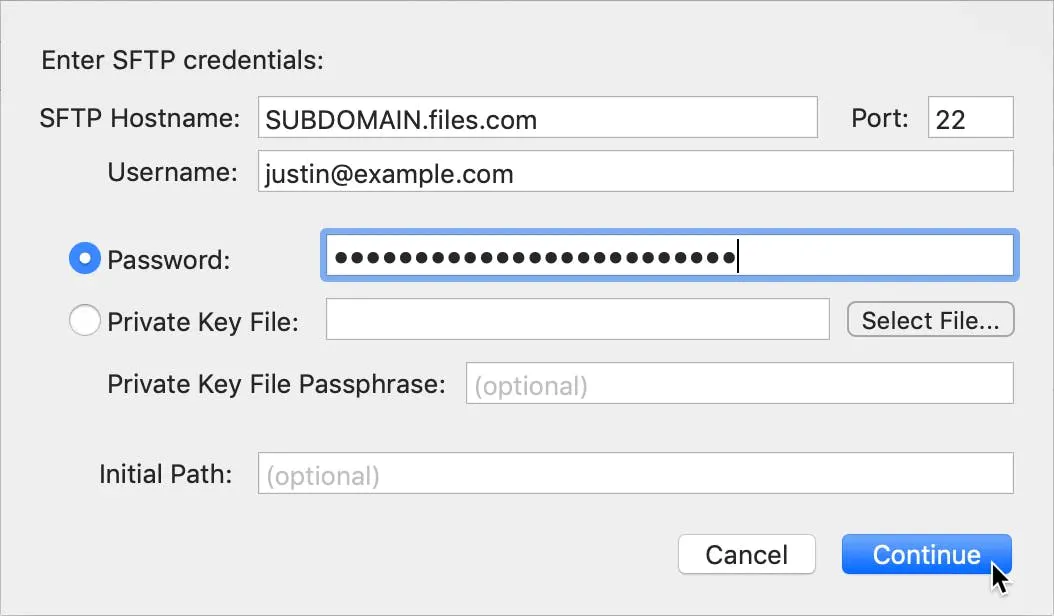Focus the Username field with justin@example.com
Screen dimensions: 1054x616
click(x=636, y=171)
